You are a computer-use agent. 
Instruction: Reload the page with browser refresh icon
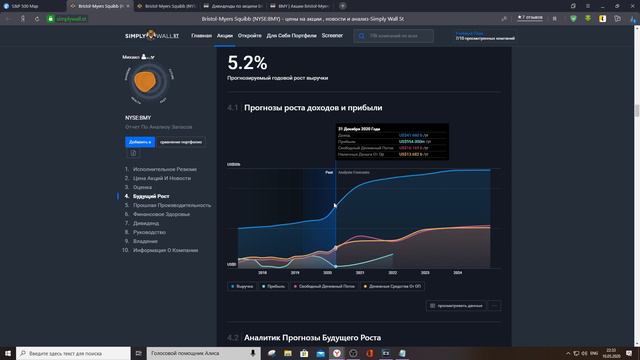[x=37, y=19]
